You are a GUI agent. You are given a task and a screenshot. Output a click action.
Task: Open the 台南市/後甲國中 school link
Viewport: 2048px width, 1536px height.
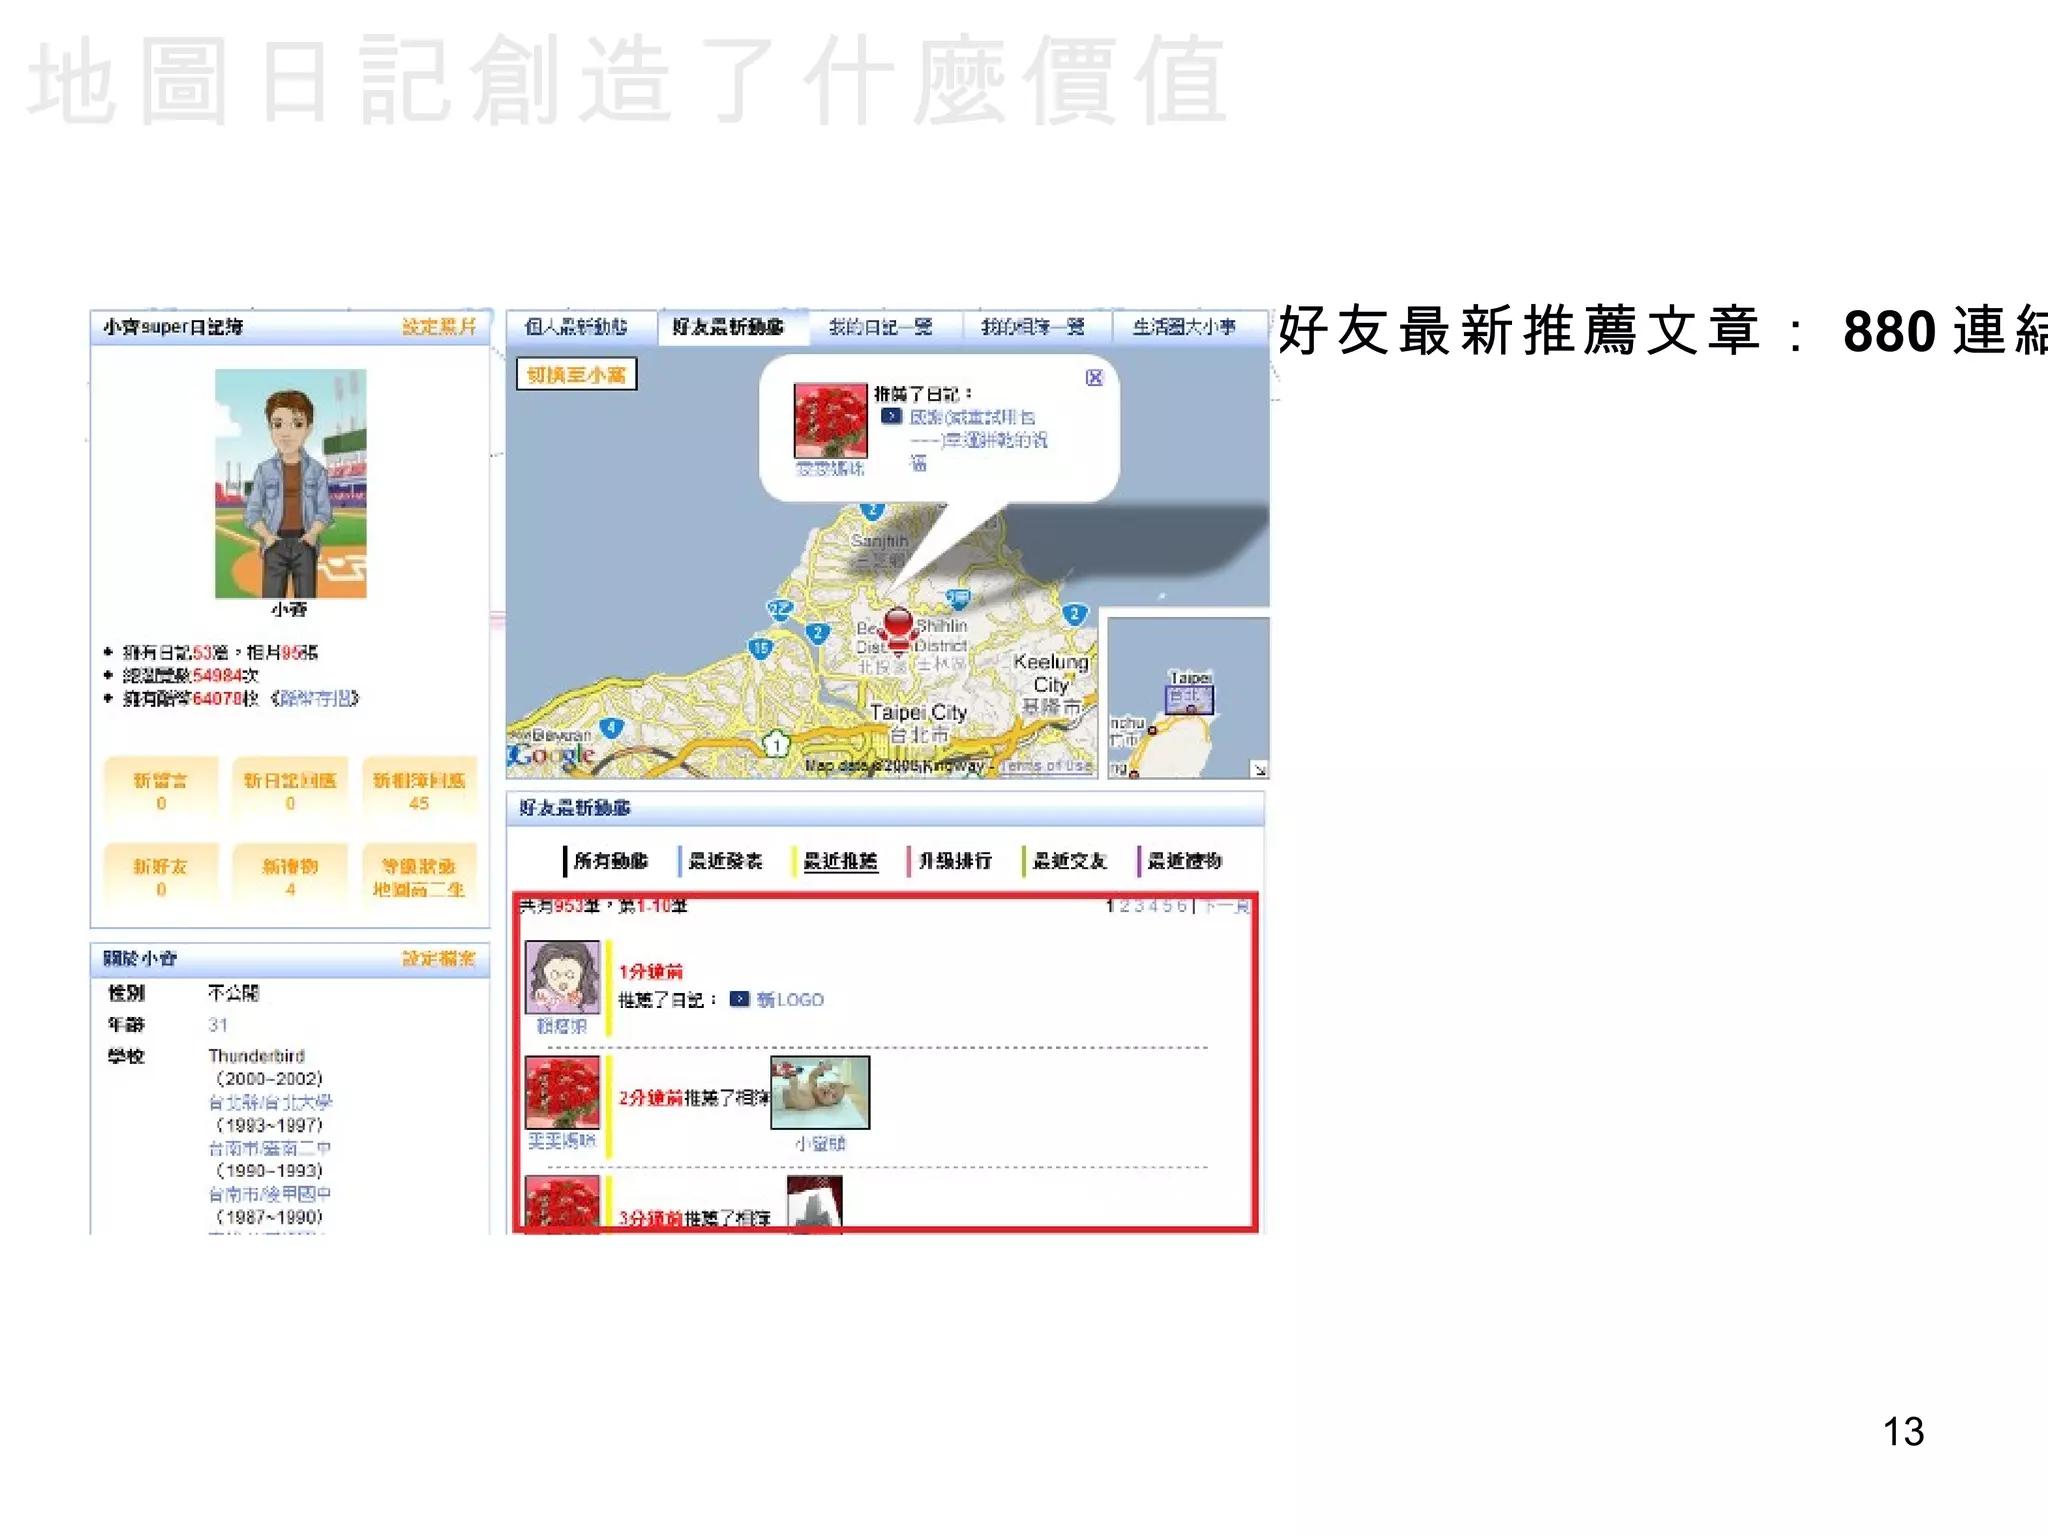coord(270,1194)
